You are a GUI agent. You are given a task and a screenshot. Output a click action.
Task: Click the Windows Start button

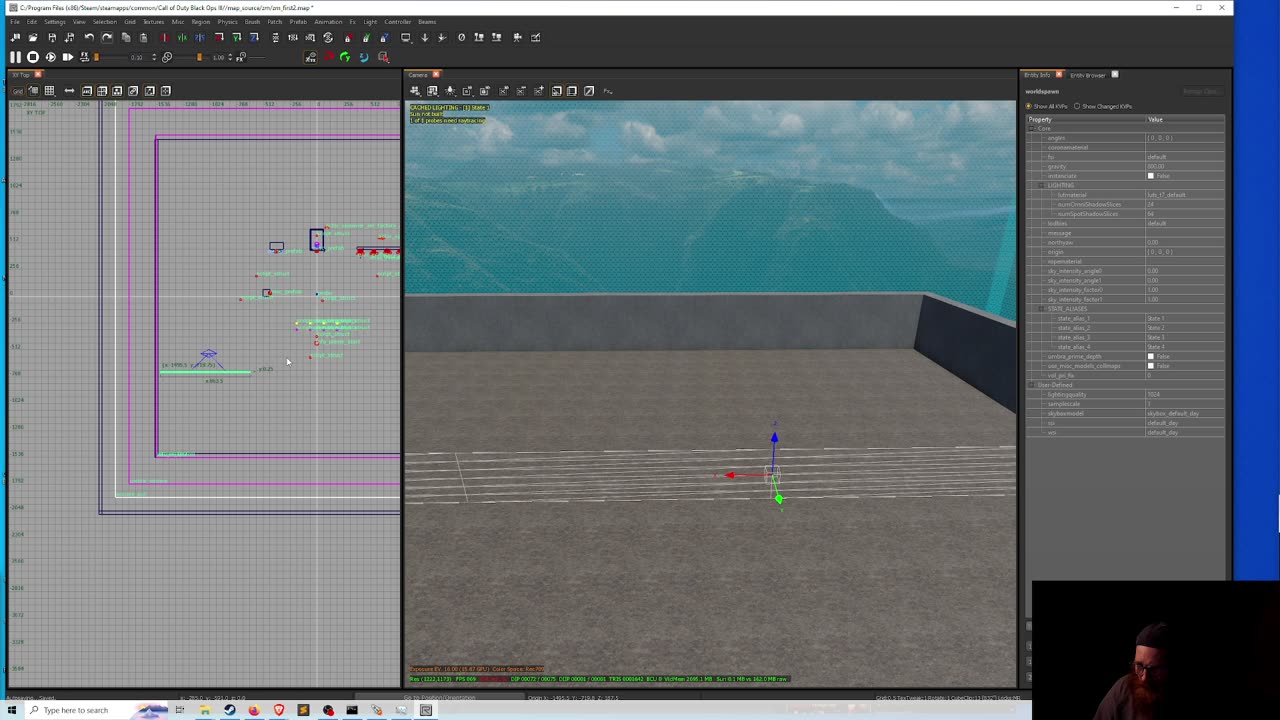click(x=12, y=710)
